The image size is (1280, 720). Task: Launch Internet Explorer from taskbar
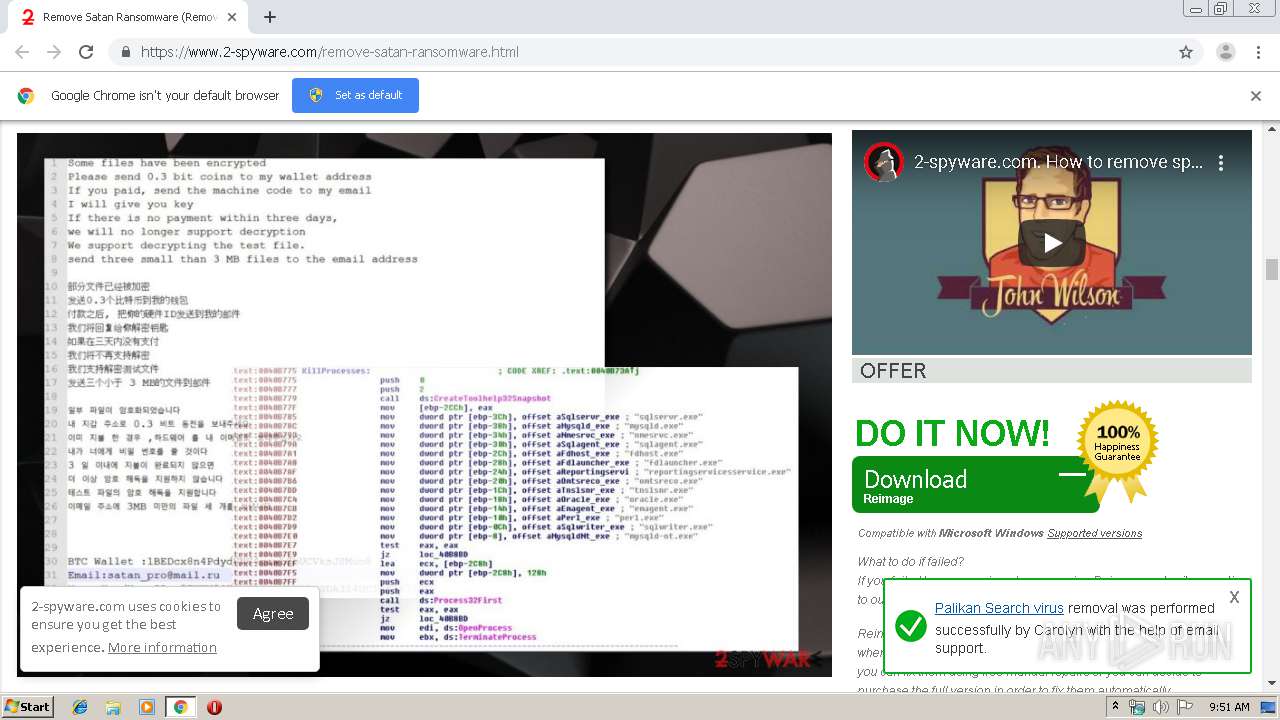[80, 707]
